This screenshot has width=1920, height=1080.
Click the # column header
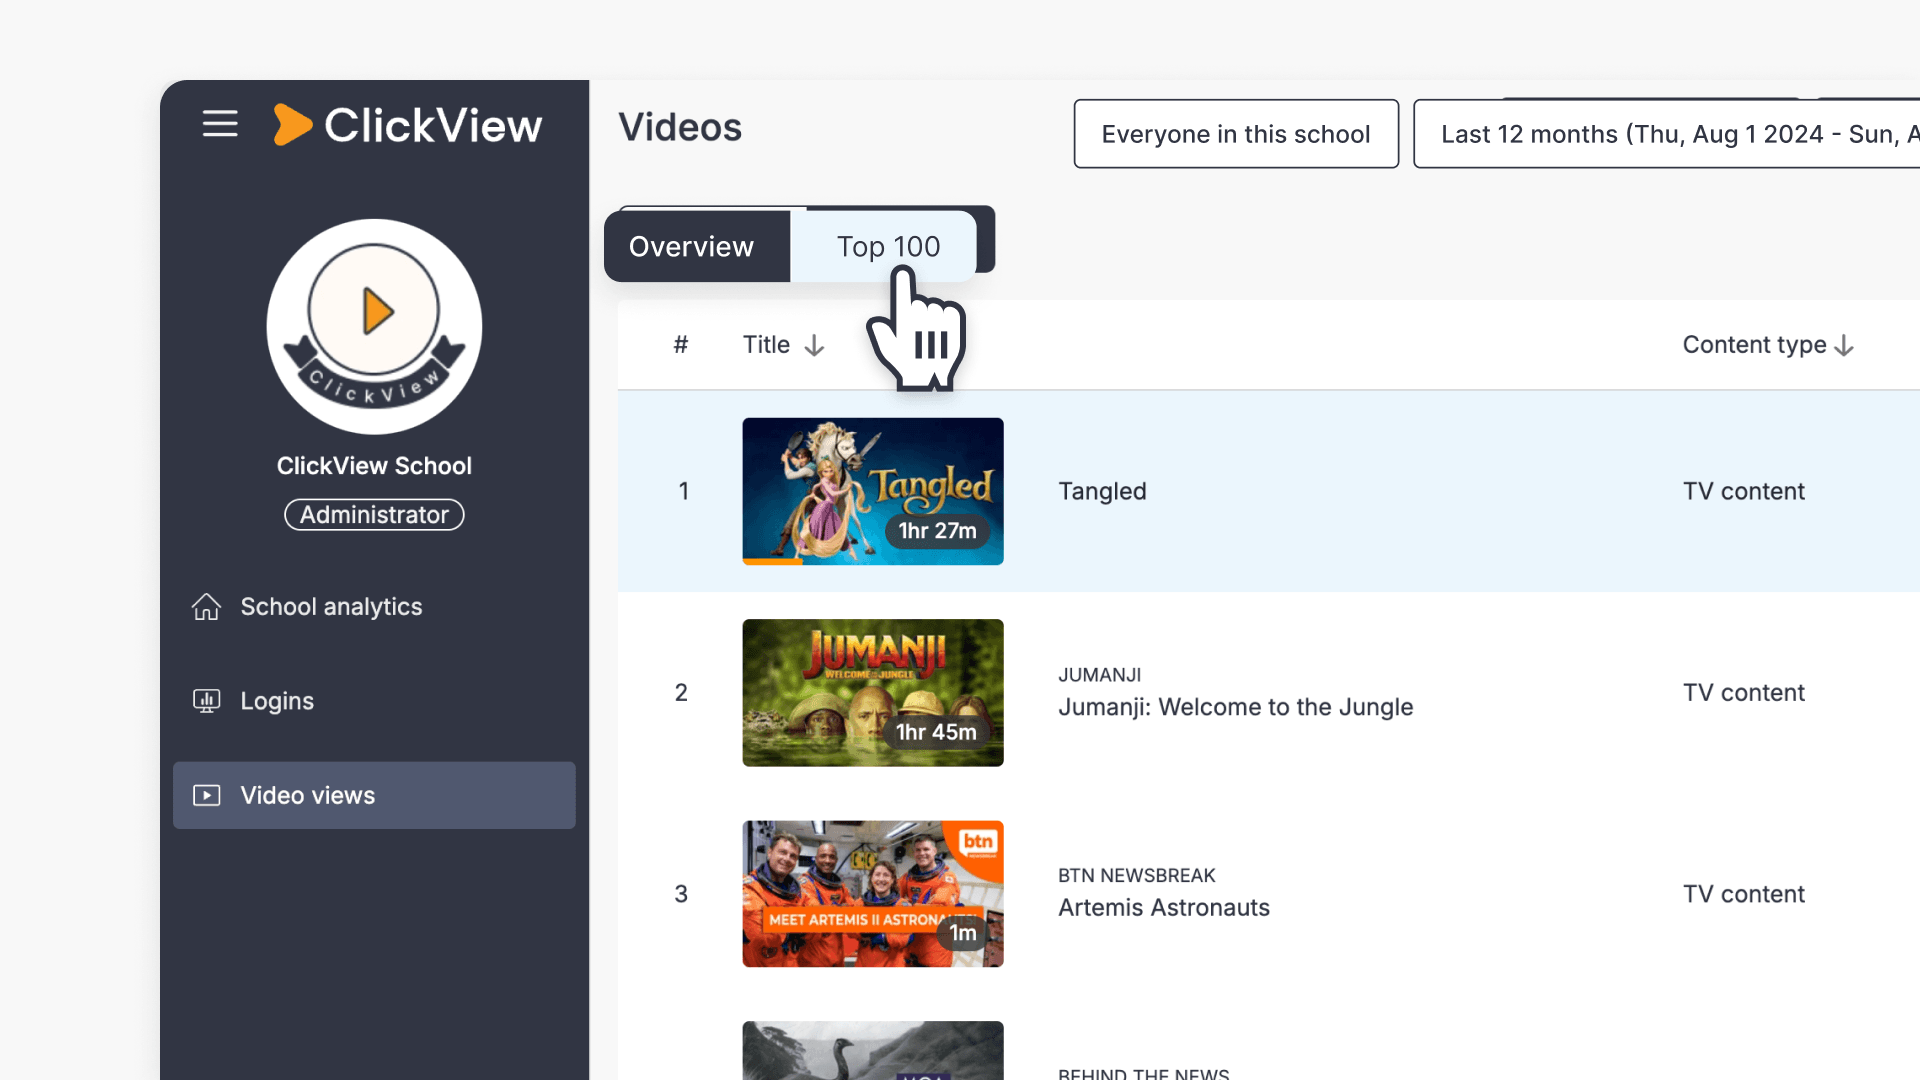(681, 345)
